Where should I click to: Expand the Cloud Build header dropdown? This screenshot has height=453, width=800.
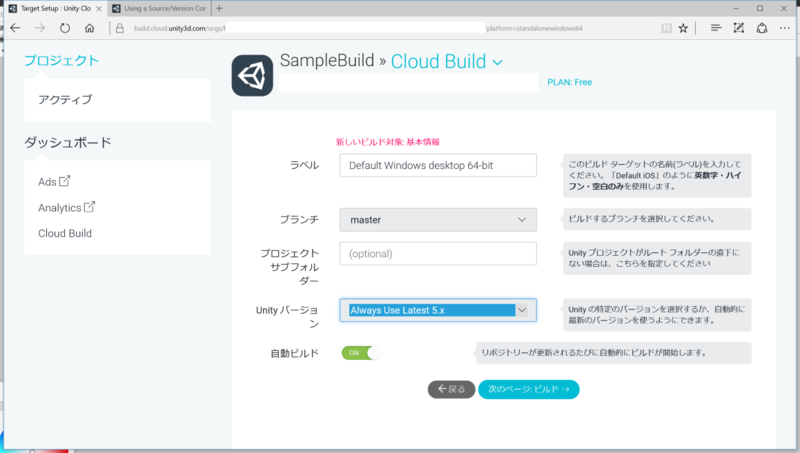coord(497,63)
